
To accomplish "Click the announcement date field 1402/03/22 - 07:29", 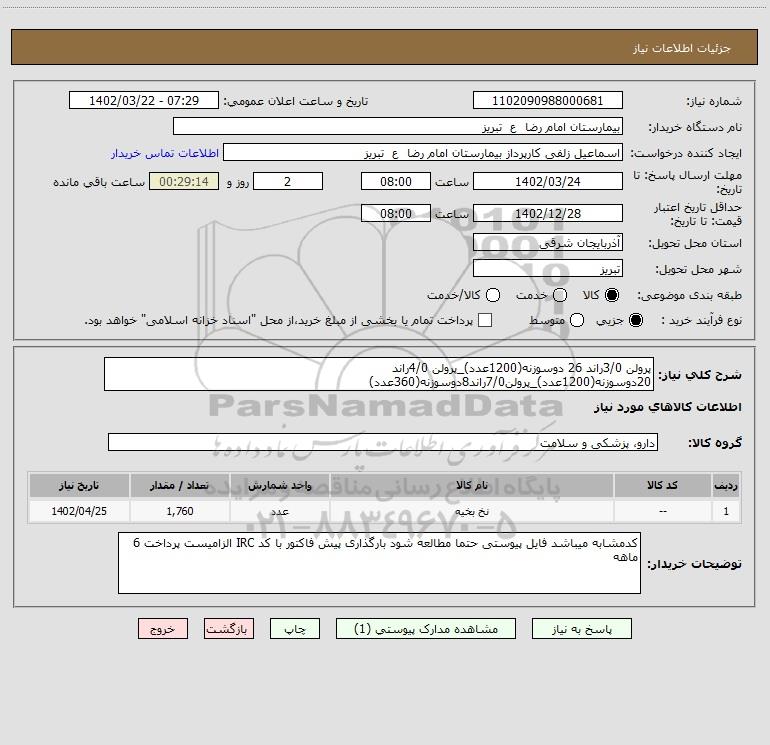I will tap(144, 101).
